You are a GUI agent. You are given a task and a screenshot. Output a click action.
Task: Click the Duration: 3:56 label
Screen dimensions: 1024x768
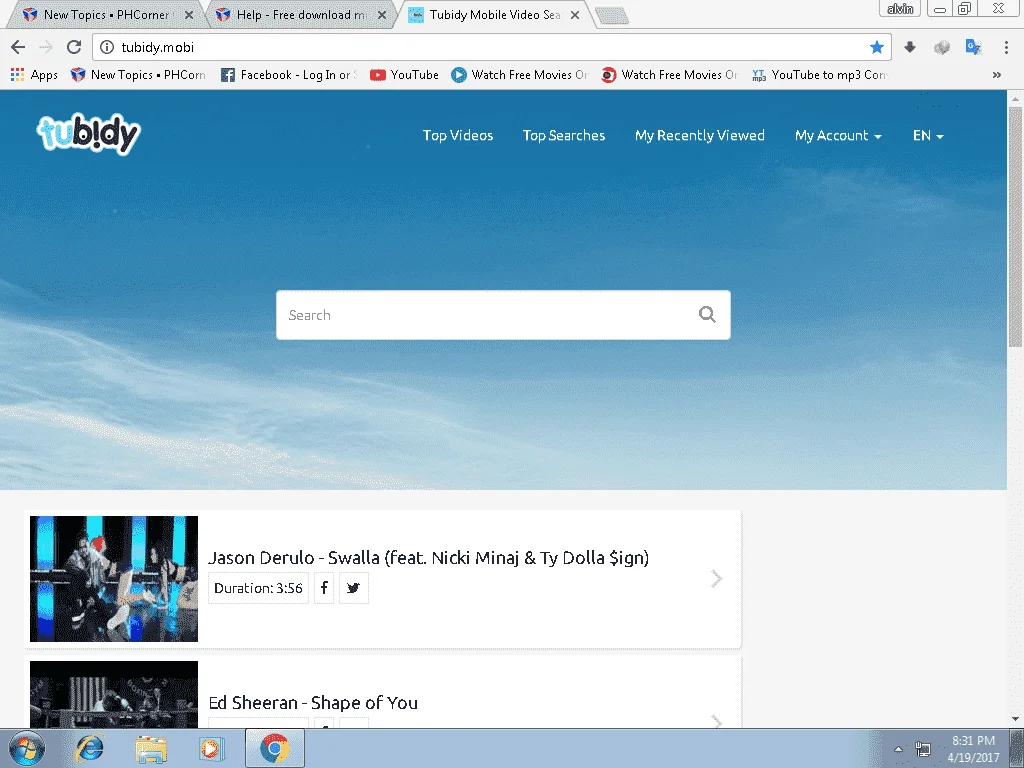click(258, 588)
